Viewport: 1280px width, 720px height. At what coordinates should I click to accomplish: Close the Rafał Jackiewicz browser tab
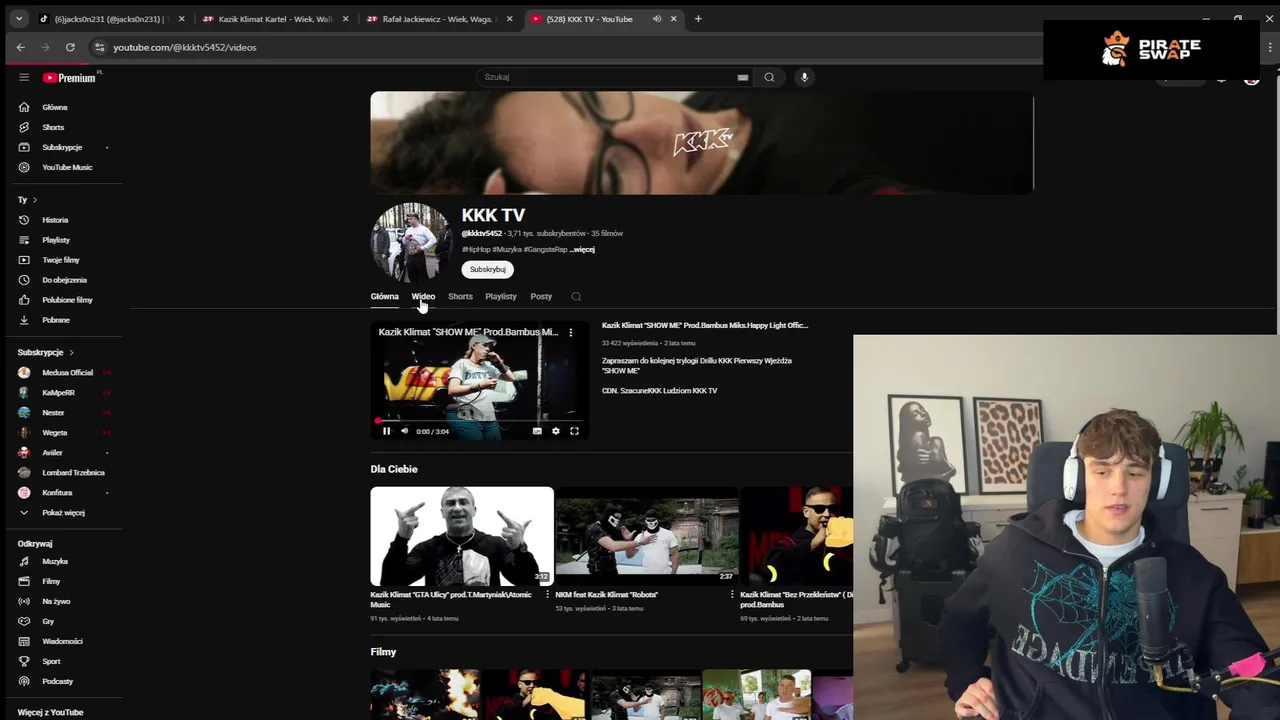[509, 19]
